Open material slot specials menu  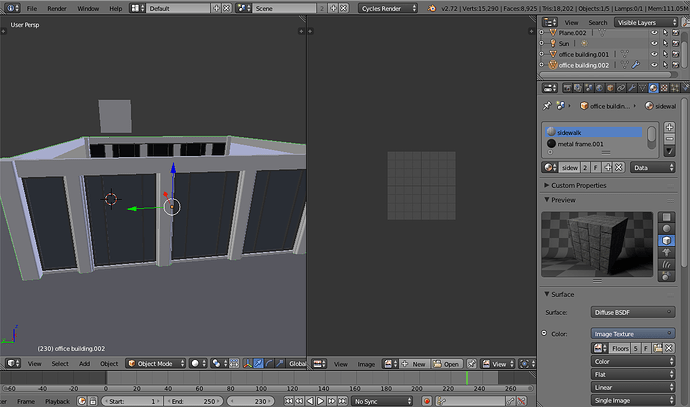click(669, 151)
